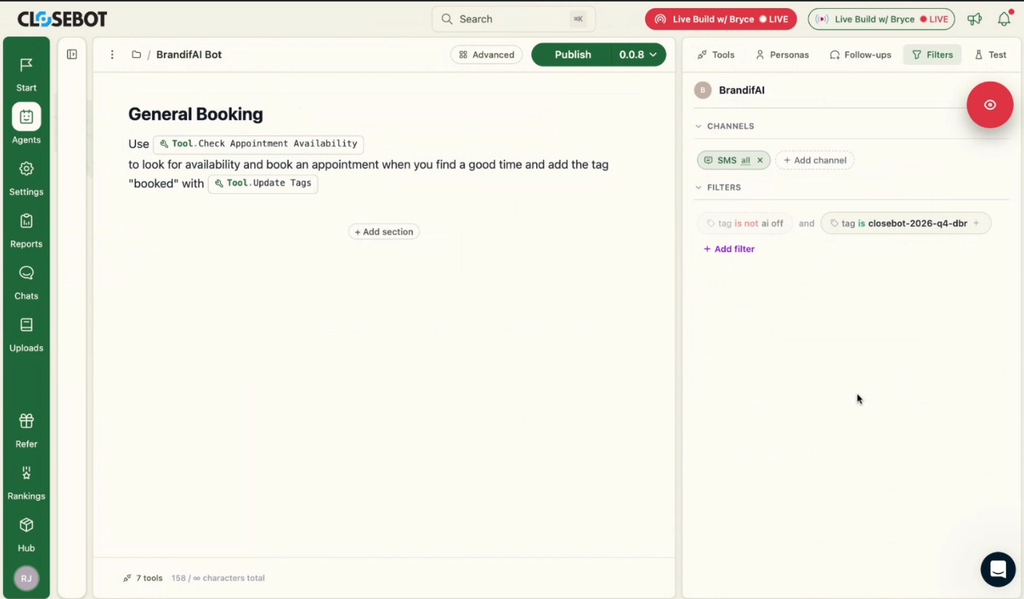The image size is (1024, 599).
Task: Publish the bot
Action: [x=573, y=55]
